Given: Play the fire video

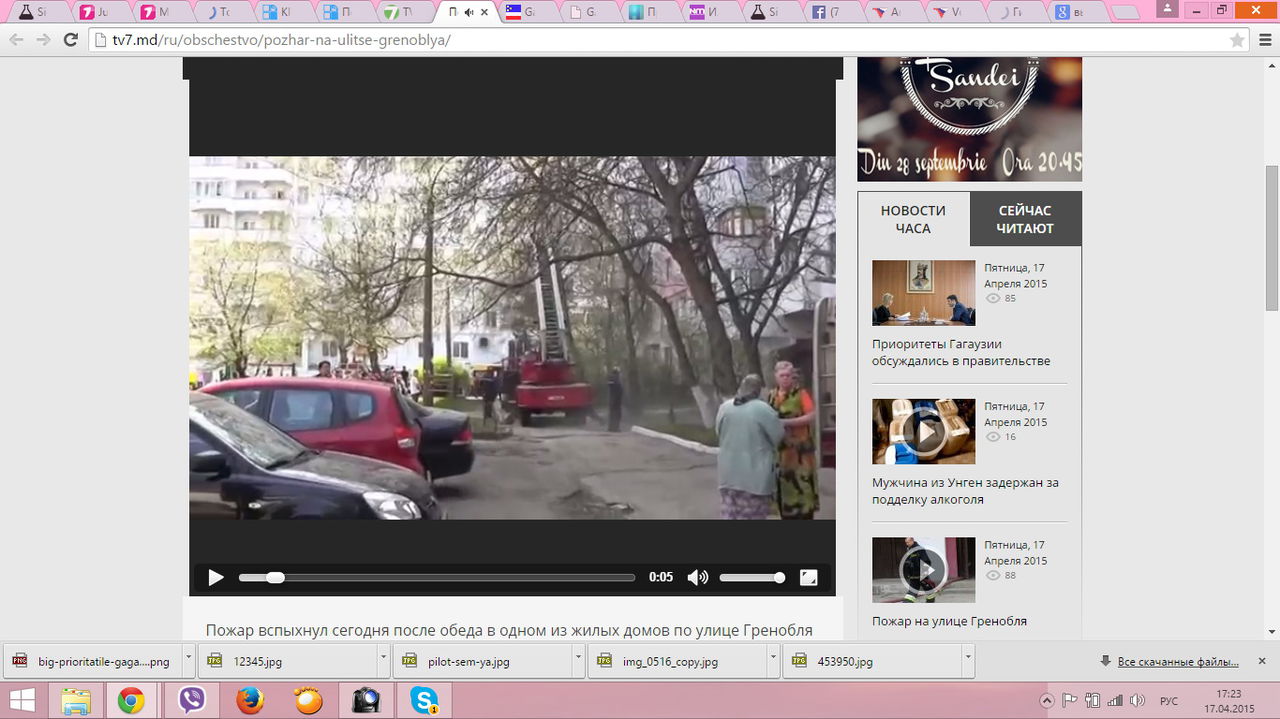Looking at the screenshot, I should pyautogui.click(x=215, y=578).
